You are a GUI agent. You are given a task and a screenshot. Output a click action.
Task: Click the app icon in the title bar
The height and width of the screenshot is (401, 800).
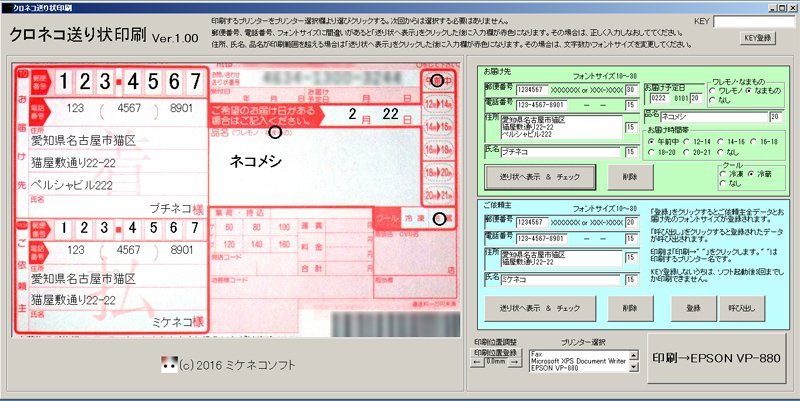7,6
